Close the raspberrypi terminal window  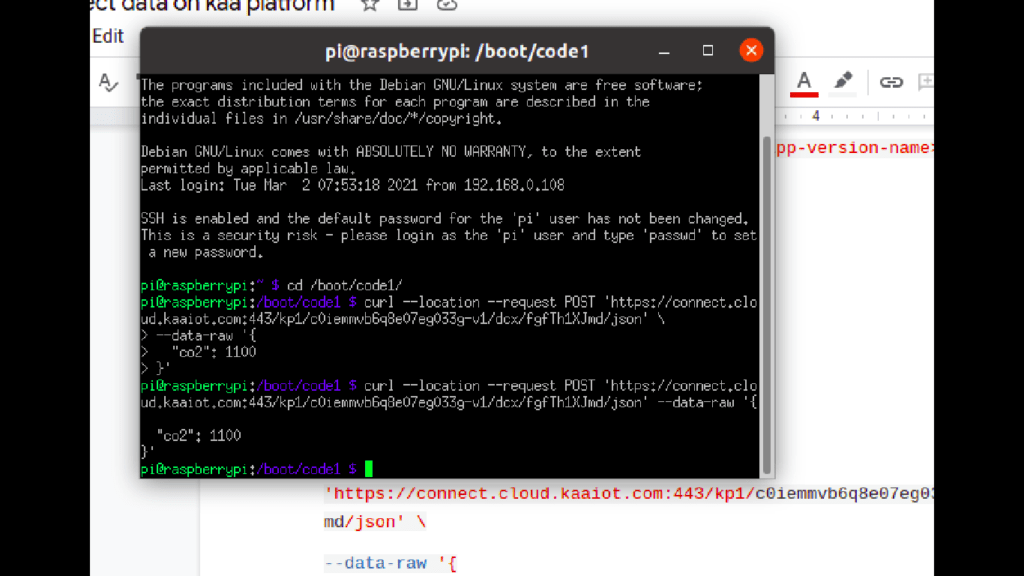[x=751, y=50]
